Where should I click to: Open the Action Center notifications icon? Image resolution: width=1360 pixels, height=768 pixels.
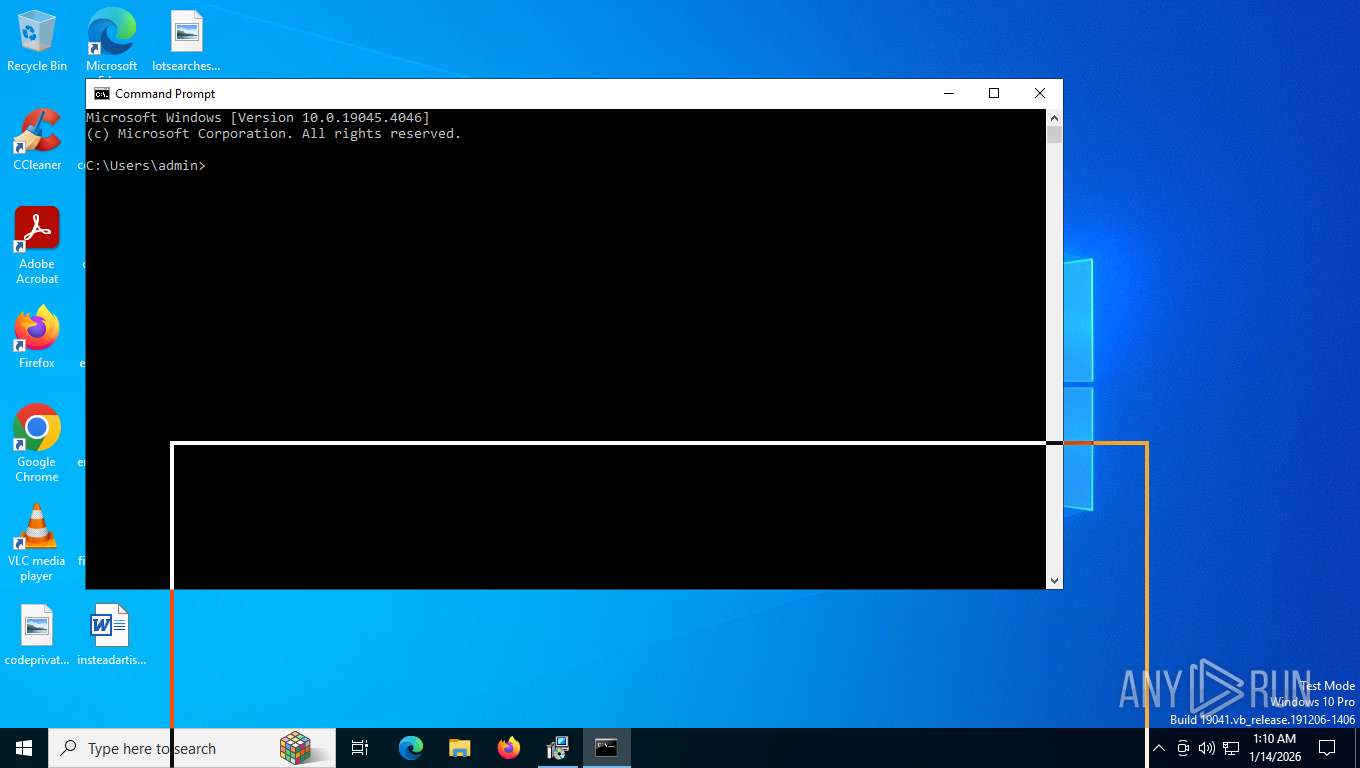[1327, 748]
